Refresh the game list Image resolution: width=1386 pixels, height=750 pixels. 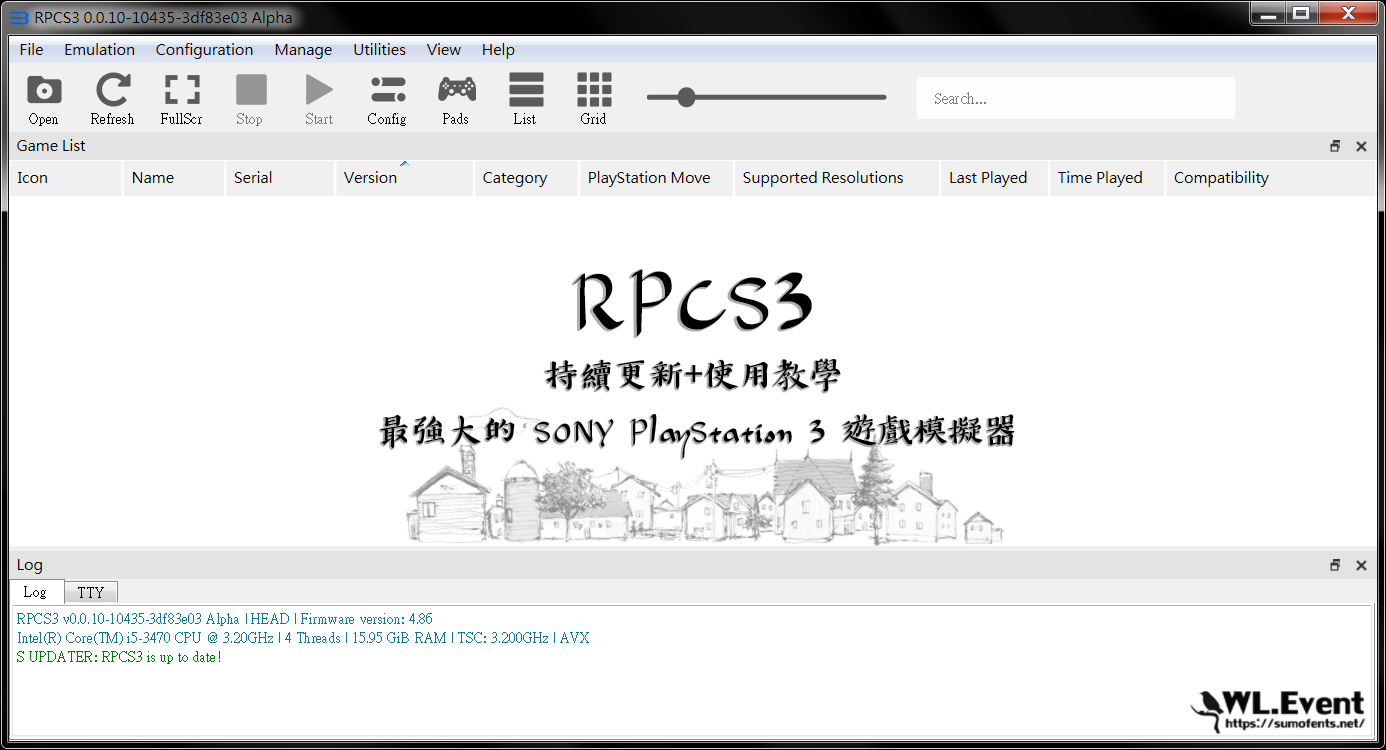[112, 99]
